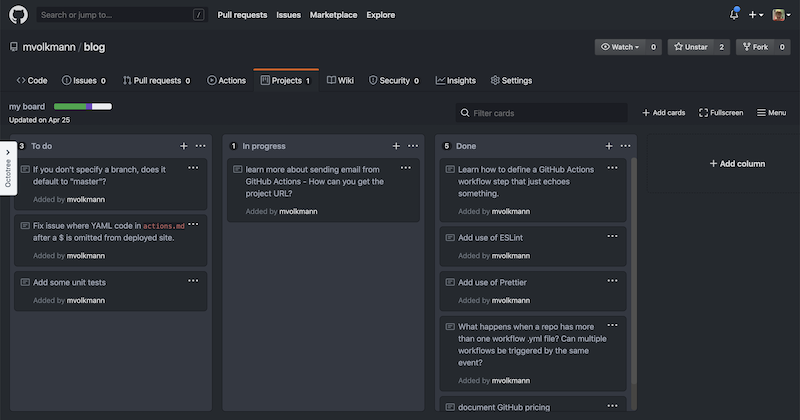Image resolution: width=800 pixels, height=420 pixels.
Task: Open Pull requests in top navigation
Action: [242, 15]
